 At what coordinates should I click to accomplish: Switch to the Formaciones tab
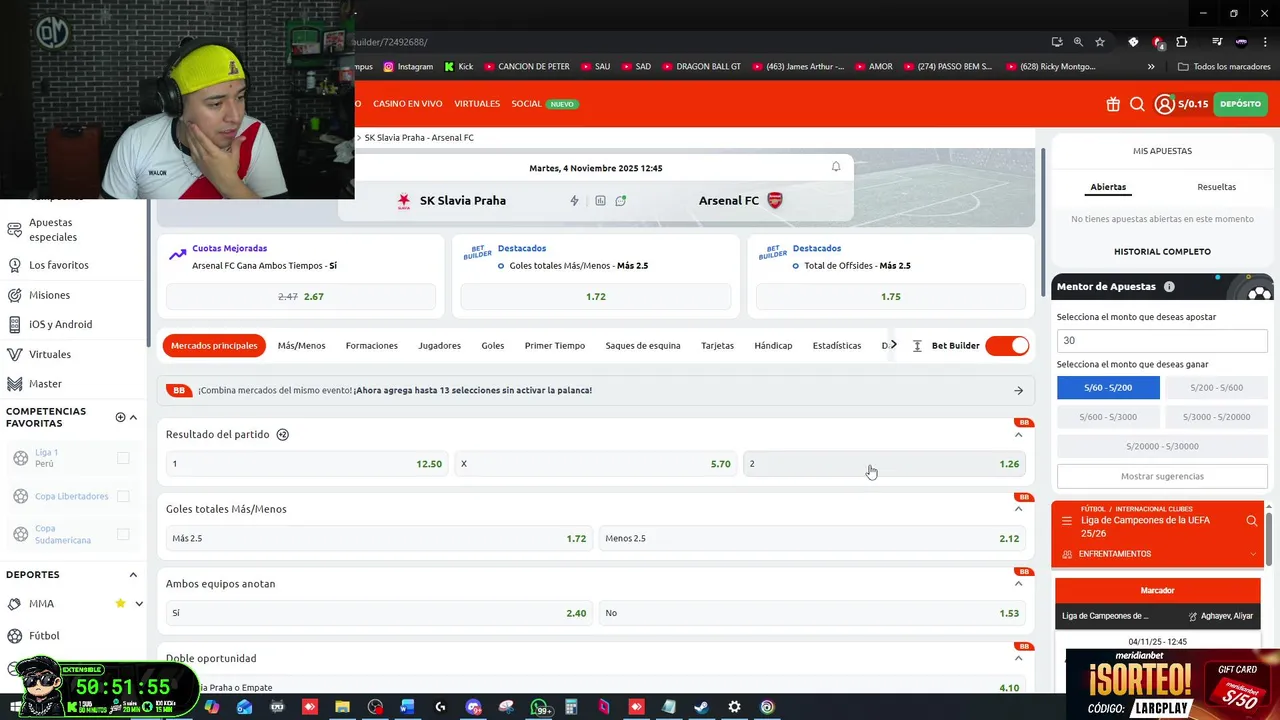click(372, 346)
